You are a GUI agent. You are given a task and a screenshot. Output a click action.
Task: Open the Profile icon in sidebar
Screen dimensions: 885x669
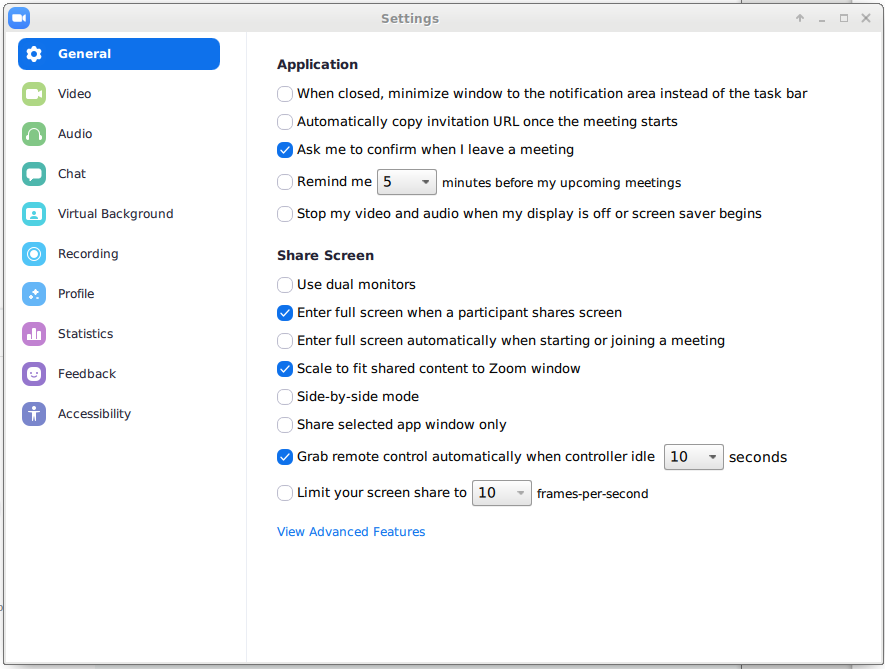tap(34, 294)
